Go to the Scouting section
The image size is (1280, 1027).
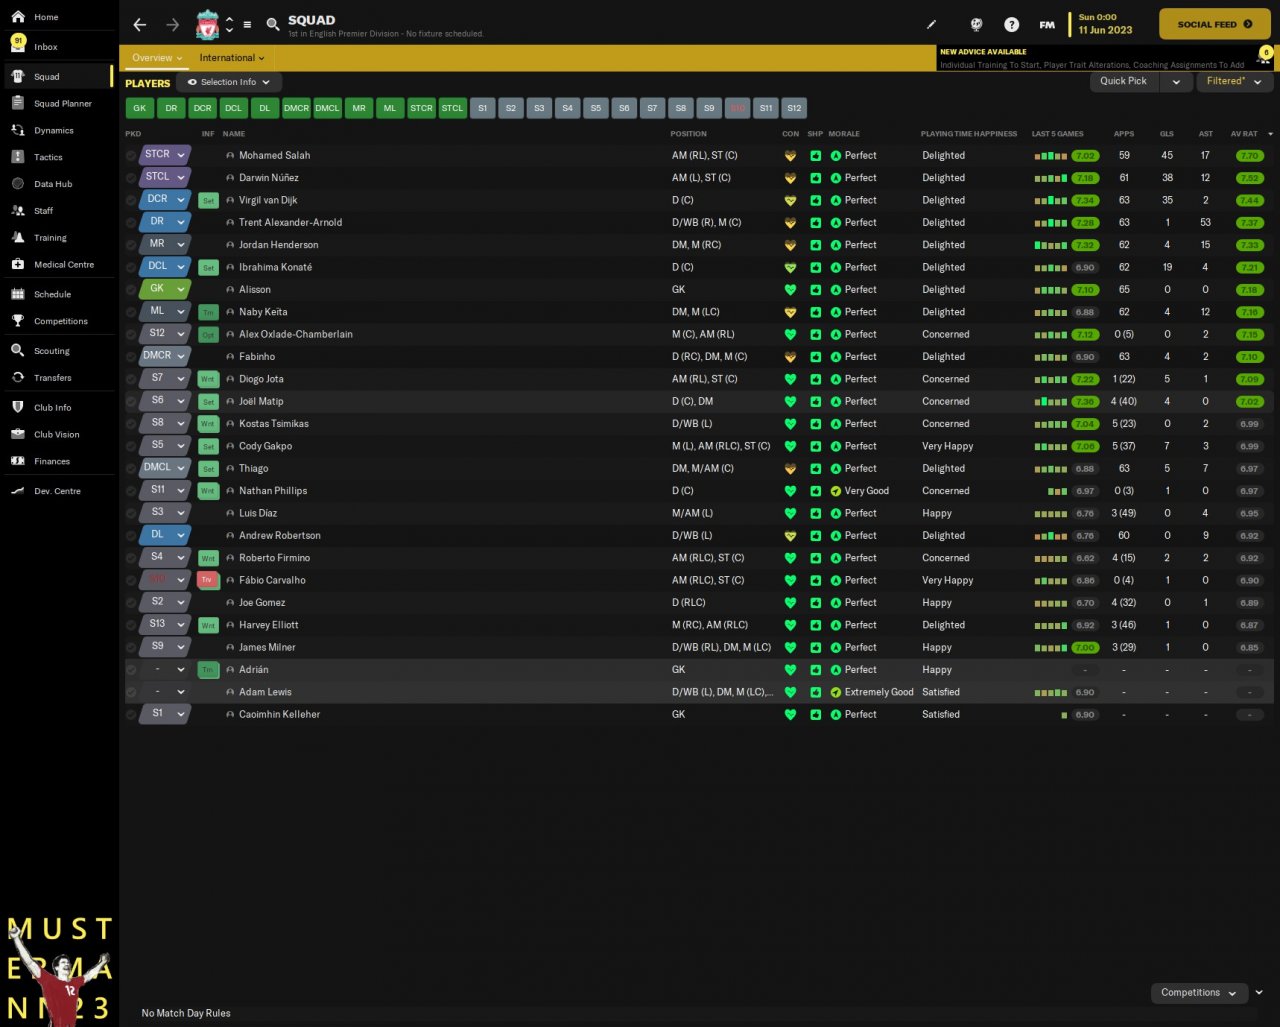51,351
